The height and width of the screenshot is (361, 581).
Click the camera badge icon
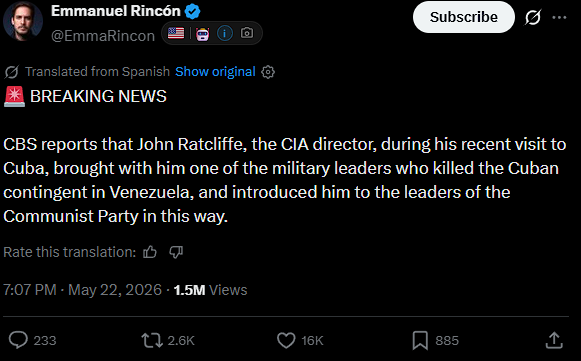(247, 33)
